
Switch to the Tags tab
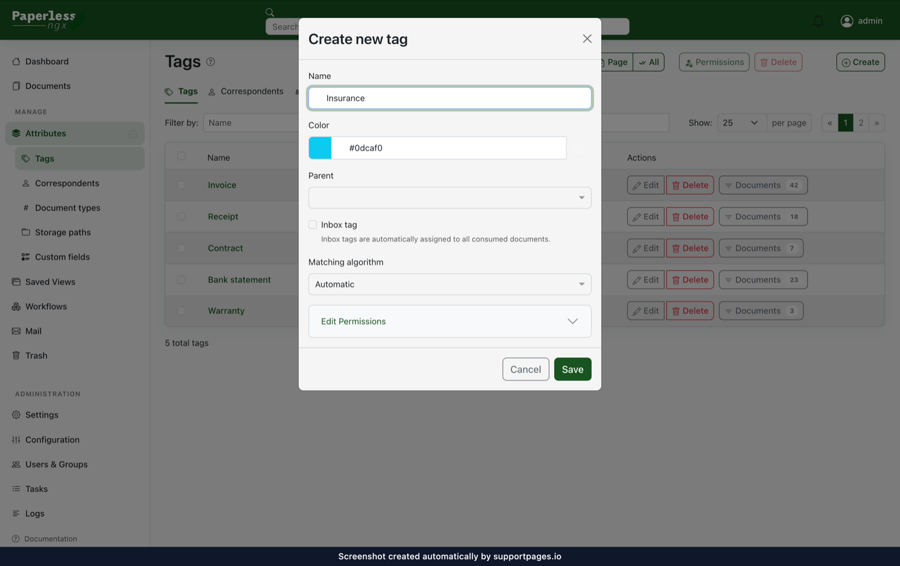[181, 91]
